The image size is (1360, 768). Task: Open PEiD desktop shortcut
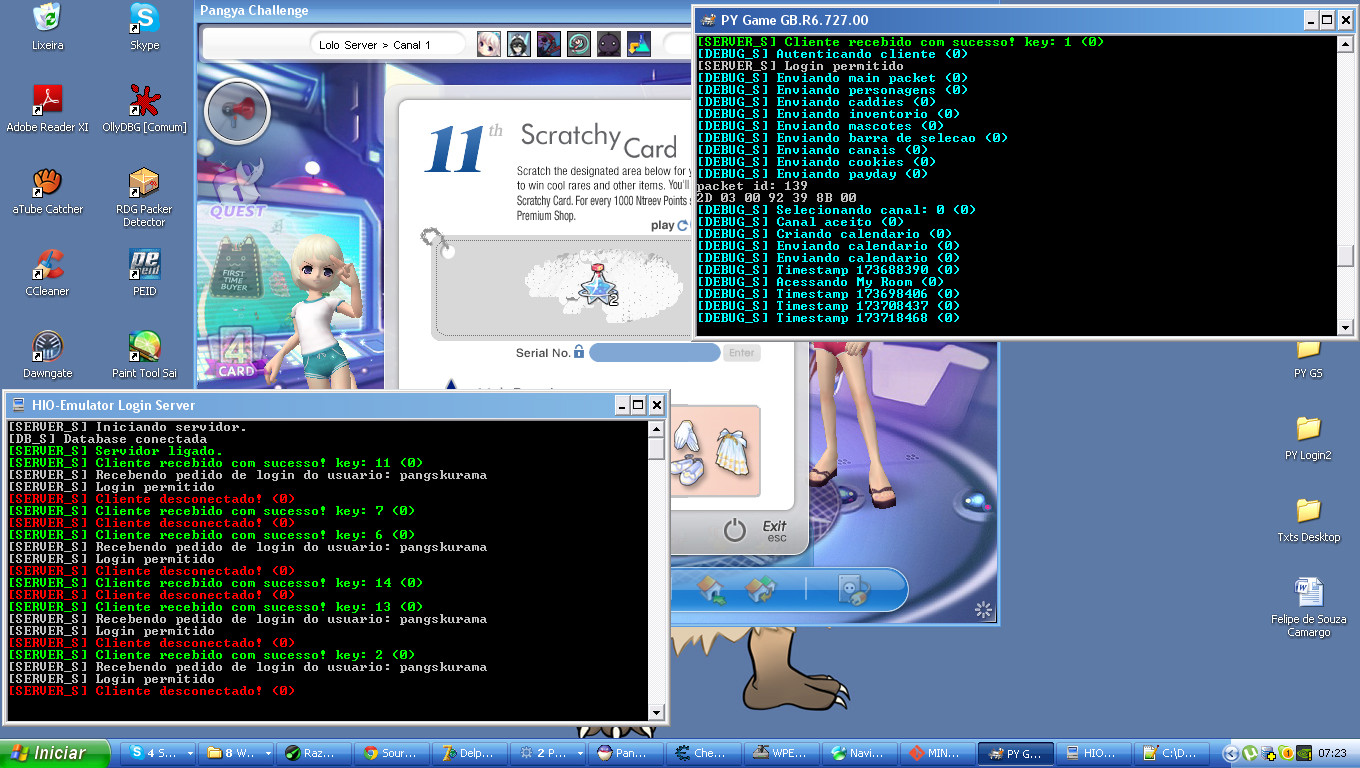[x=145, y=272]
